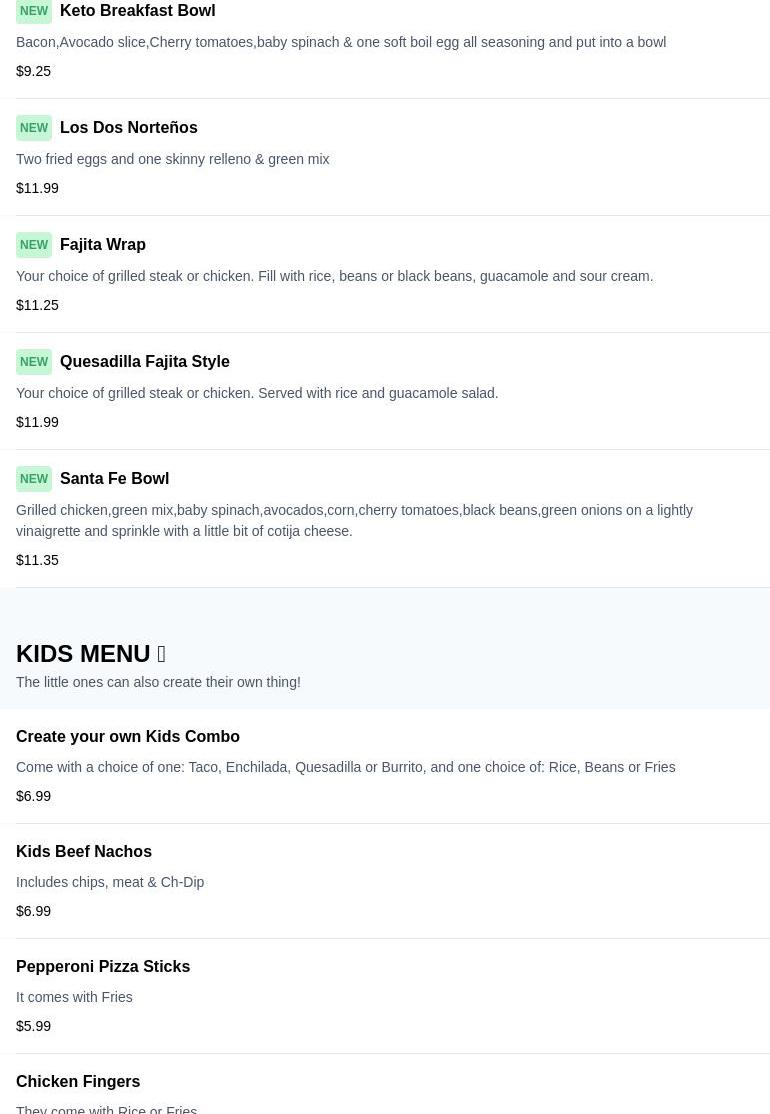Select the Kids Beef Nachos item
Screen dimensions: 770x1114
(x=84, y=852)
